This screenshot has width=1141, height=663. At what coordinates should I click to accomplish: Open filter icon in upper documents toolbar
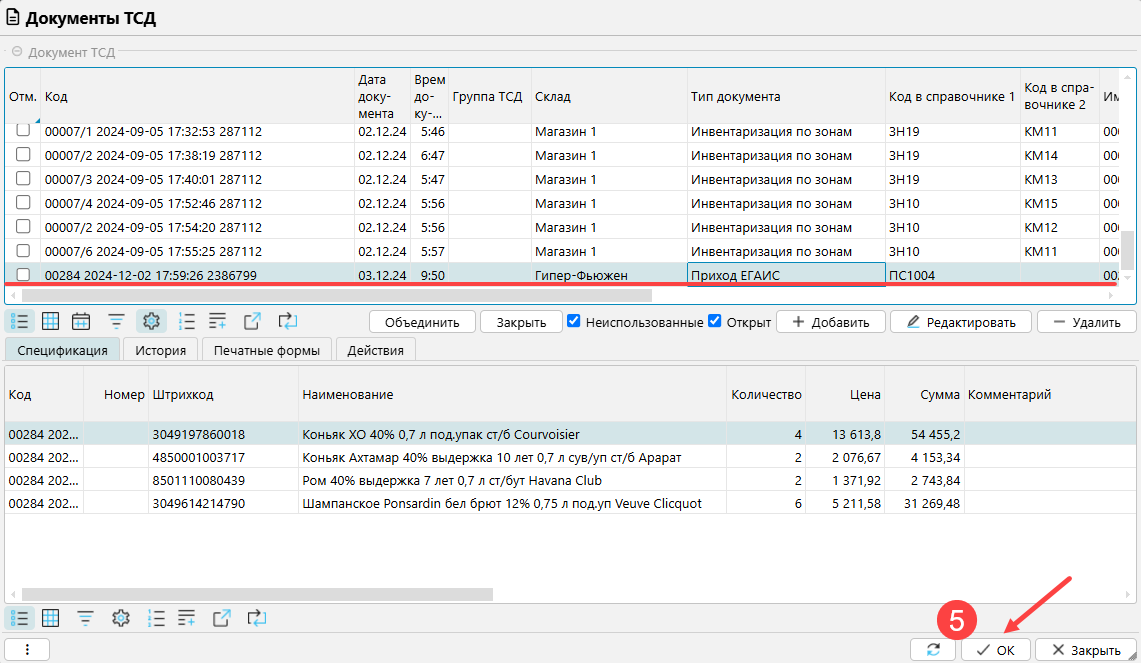point(117,321)
